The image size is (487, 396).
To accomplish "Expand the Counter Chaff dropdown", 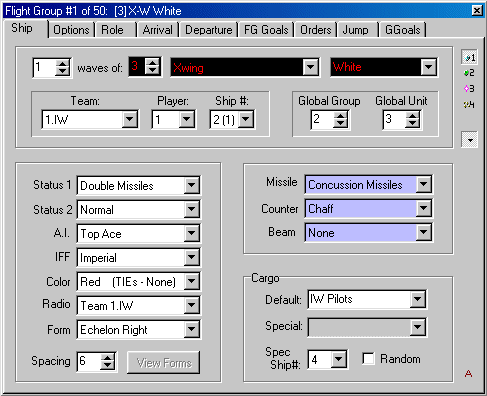I will point(424,208).
